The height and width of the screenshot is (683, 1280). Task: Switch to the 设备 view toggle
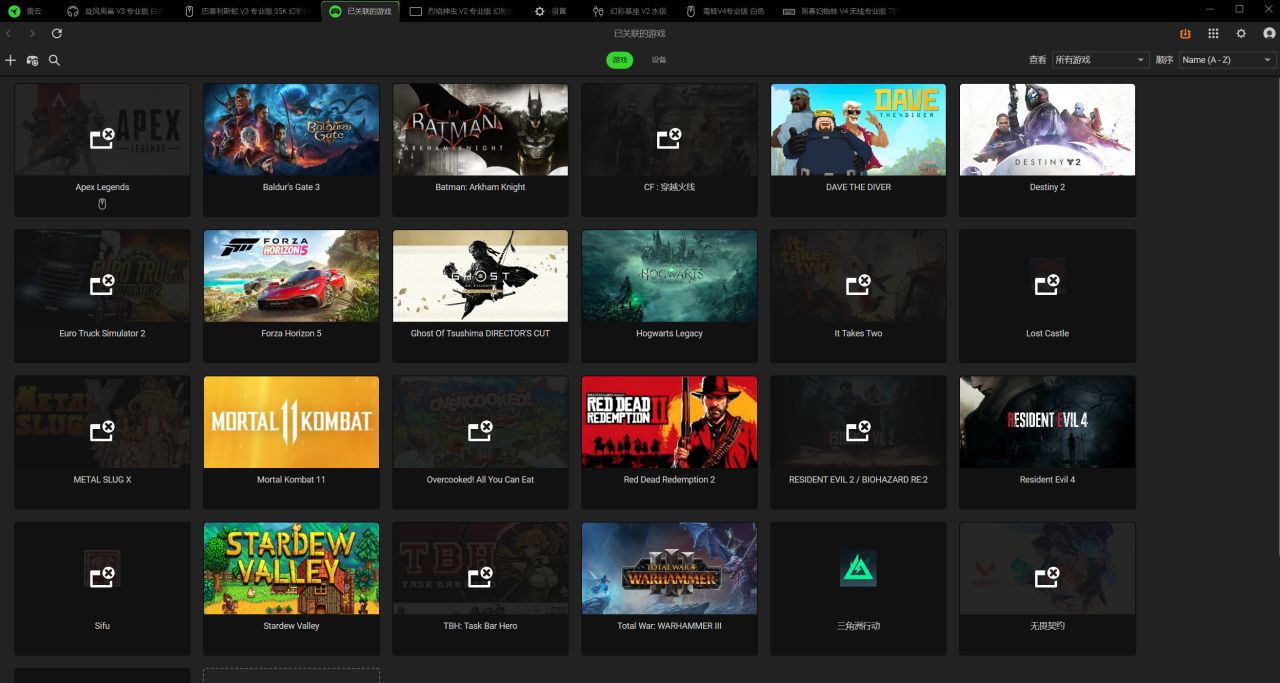click(659, 60)
